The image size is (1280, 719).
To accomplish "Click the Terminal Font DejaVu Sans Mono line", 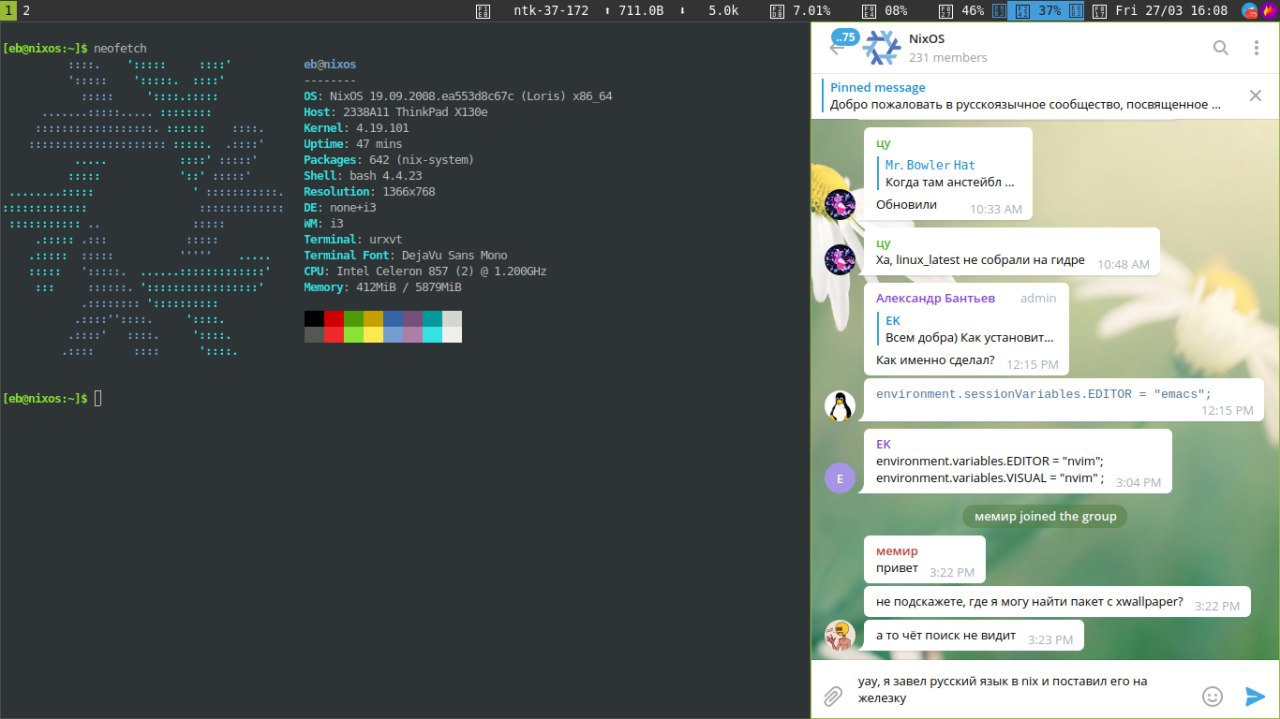I will [405, 255].
